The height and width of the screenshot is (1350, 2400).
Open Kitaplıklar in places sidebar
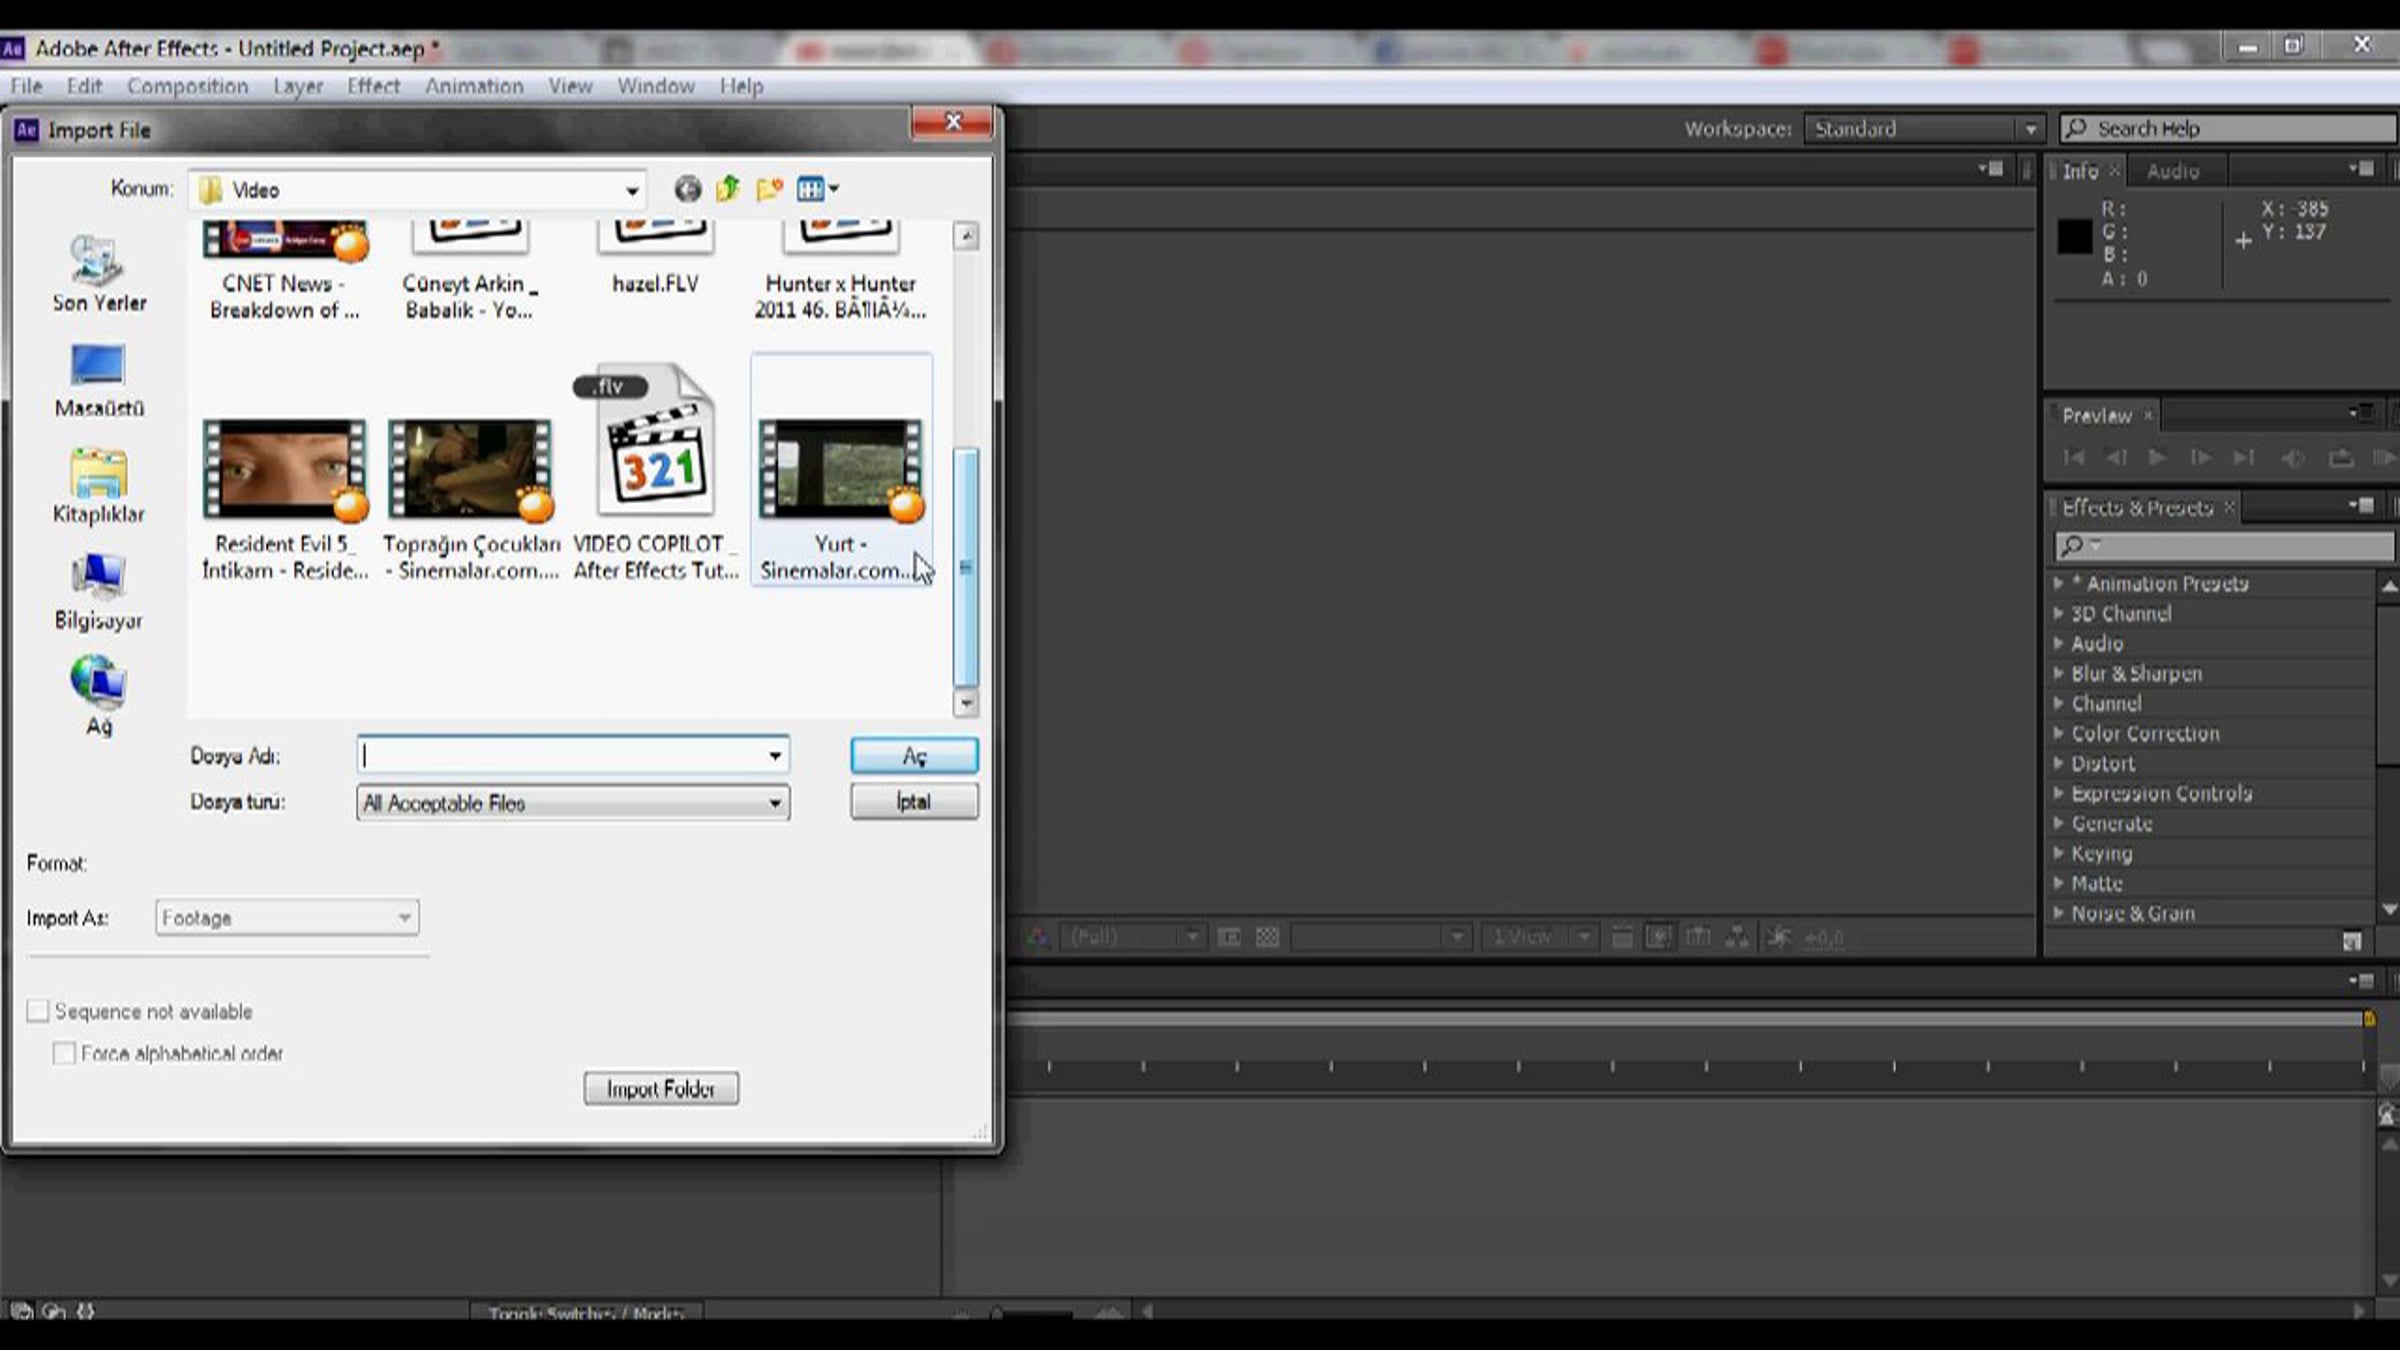[99, 486]
